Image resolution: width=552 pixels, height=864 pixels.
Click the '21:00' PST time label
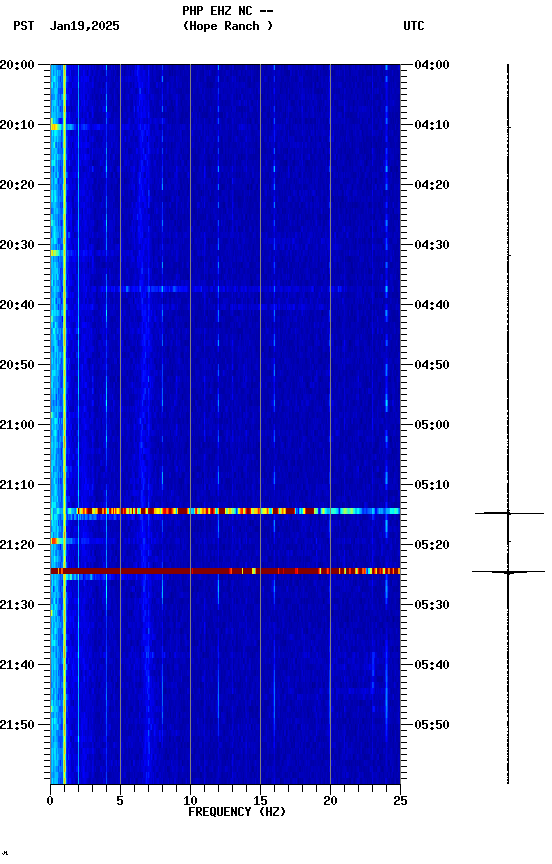point(17,425)
